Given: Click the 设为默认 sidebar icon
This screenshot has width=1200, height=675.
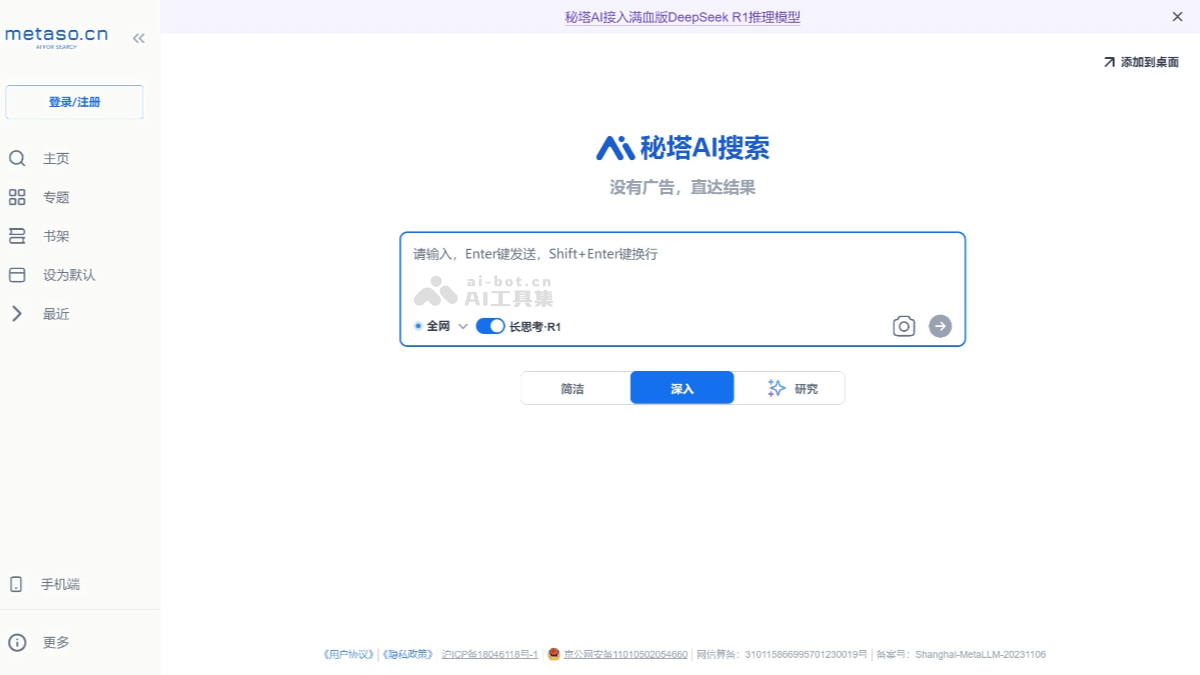Looking at the screenshot, I should 16,274.
